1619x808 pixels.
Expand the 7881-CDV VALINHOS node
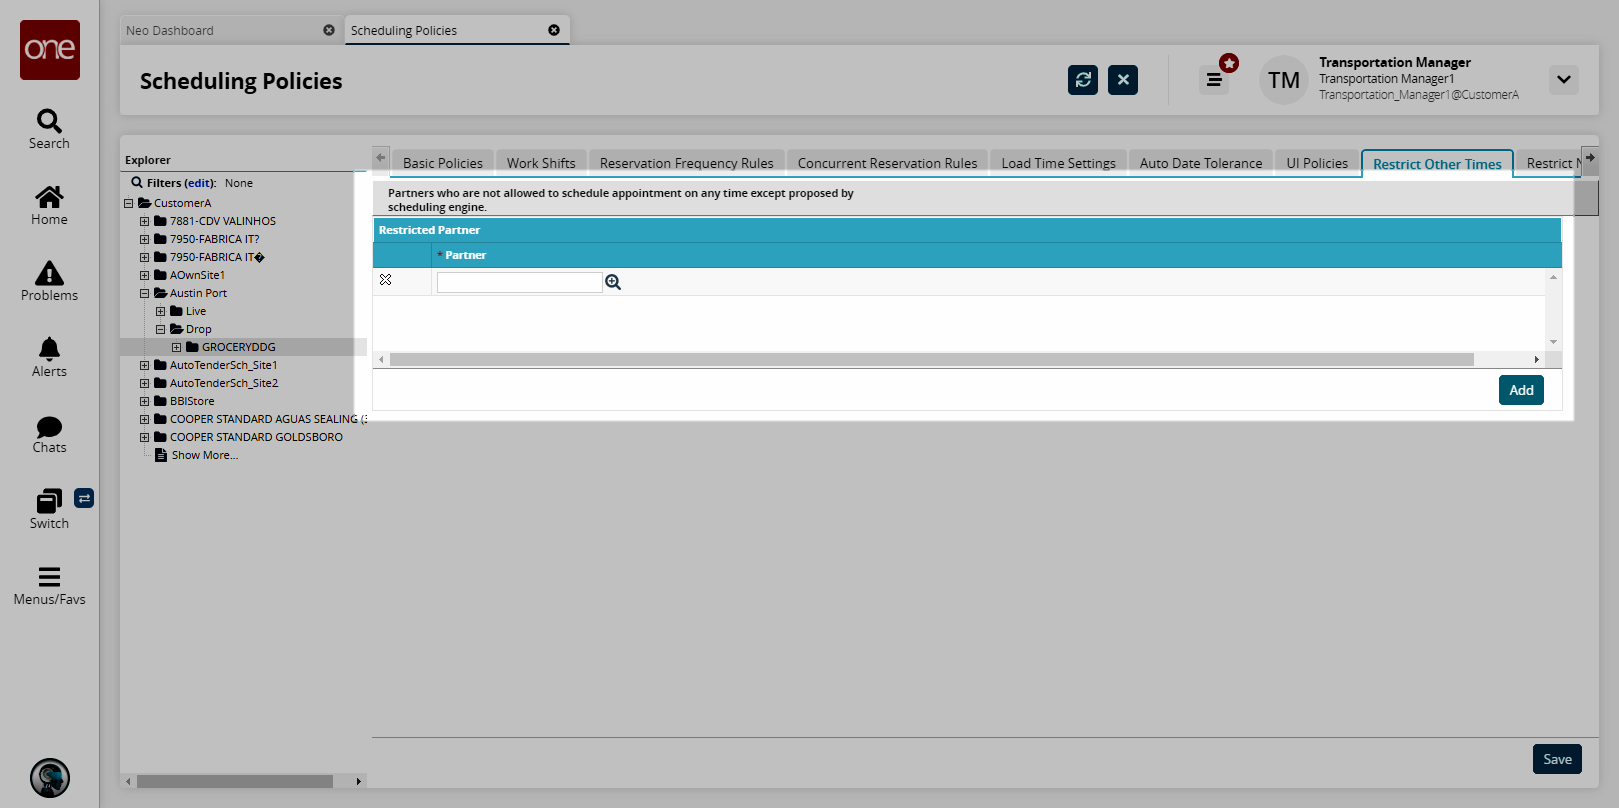[145, 221]
